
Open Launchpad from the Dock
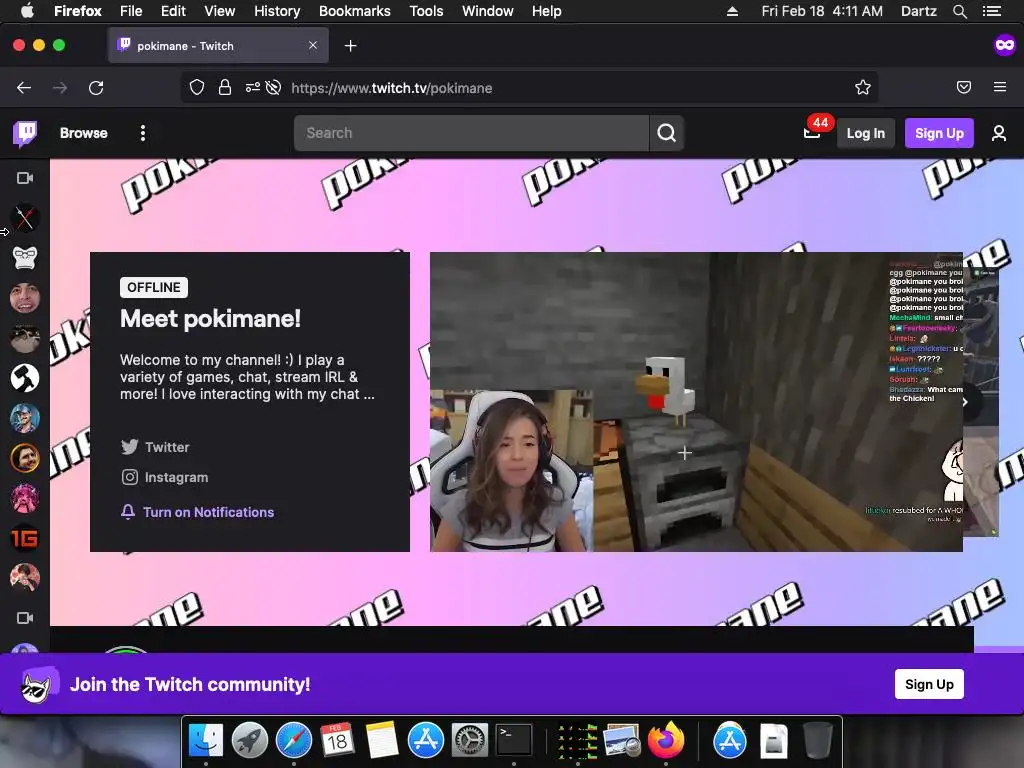[x=250, y=740]
